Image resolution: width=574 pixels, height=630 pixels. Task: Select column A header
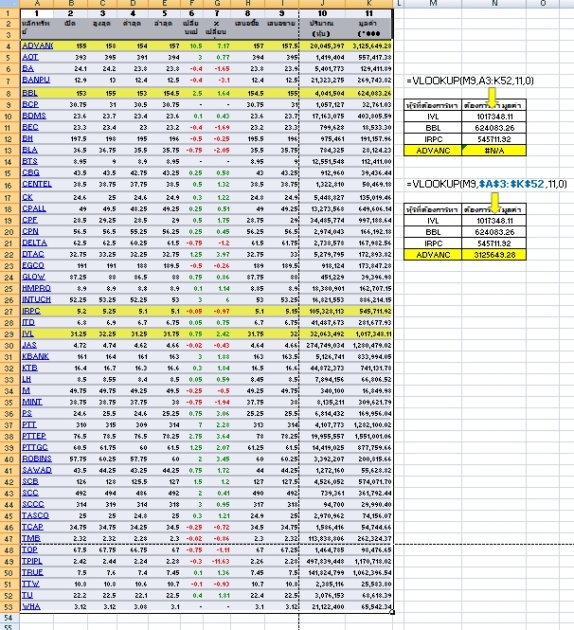37,3
